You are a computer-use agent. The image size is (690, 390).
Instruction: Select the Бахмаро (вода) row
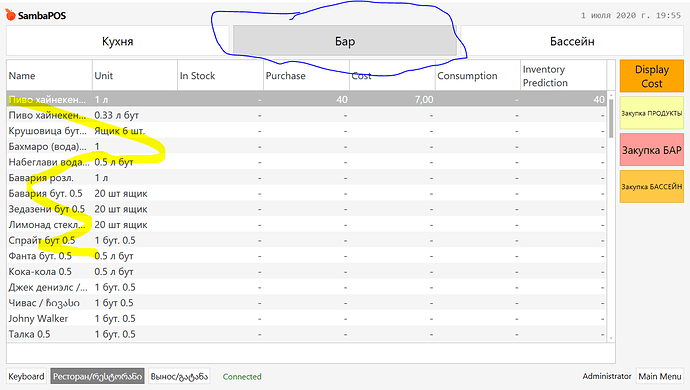point(307,147)
